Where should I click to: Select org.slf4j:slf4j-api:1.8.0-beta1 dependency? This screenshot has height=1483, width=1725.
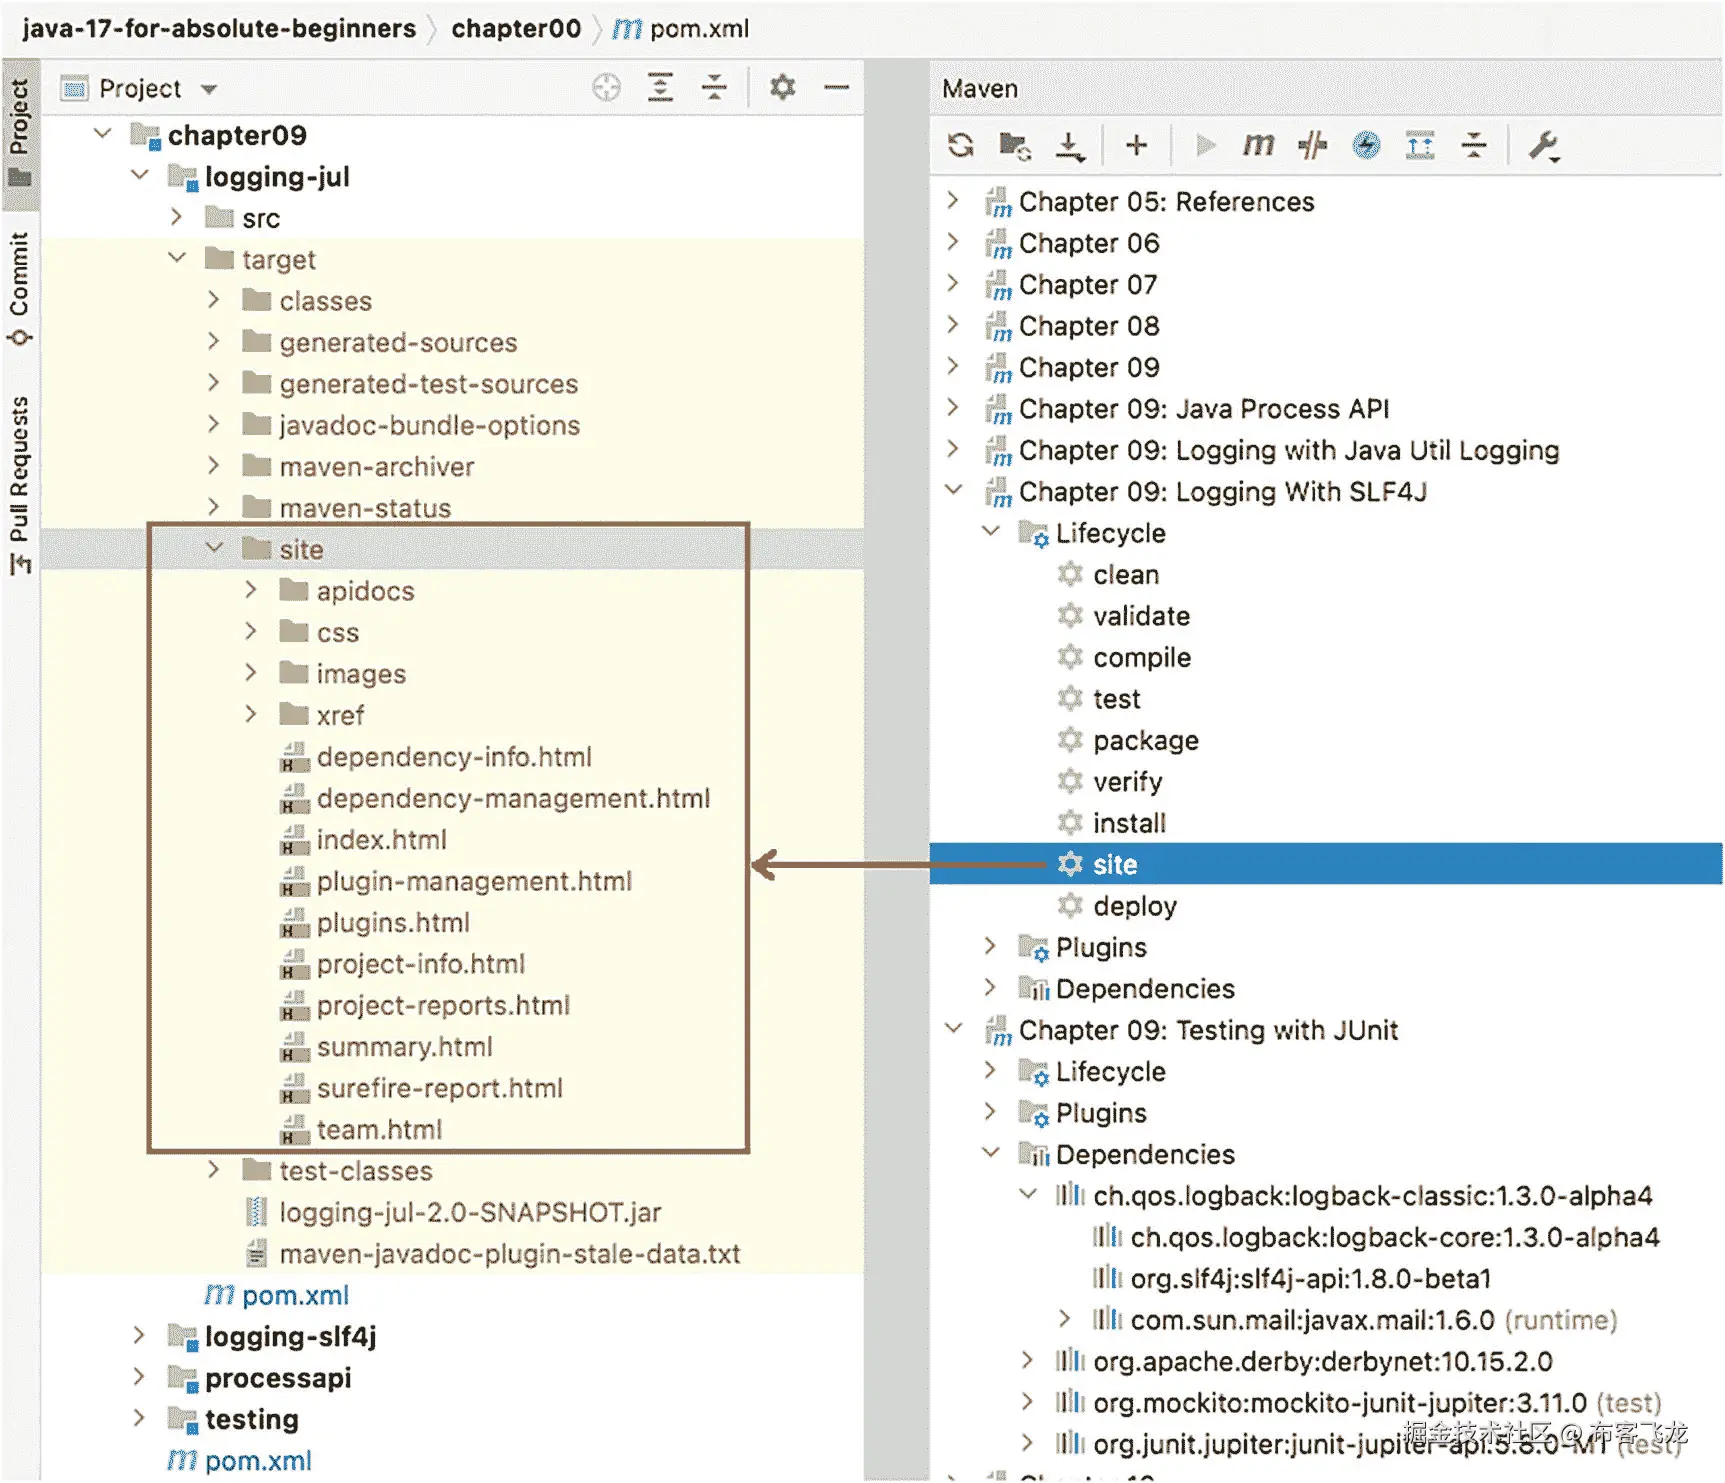[1310, 1279]
